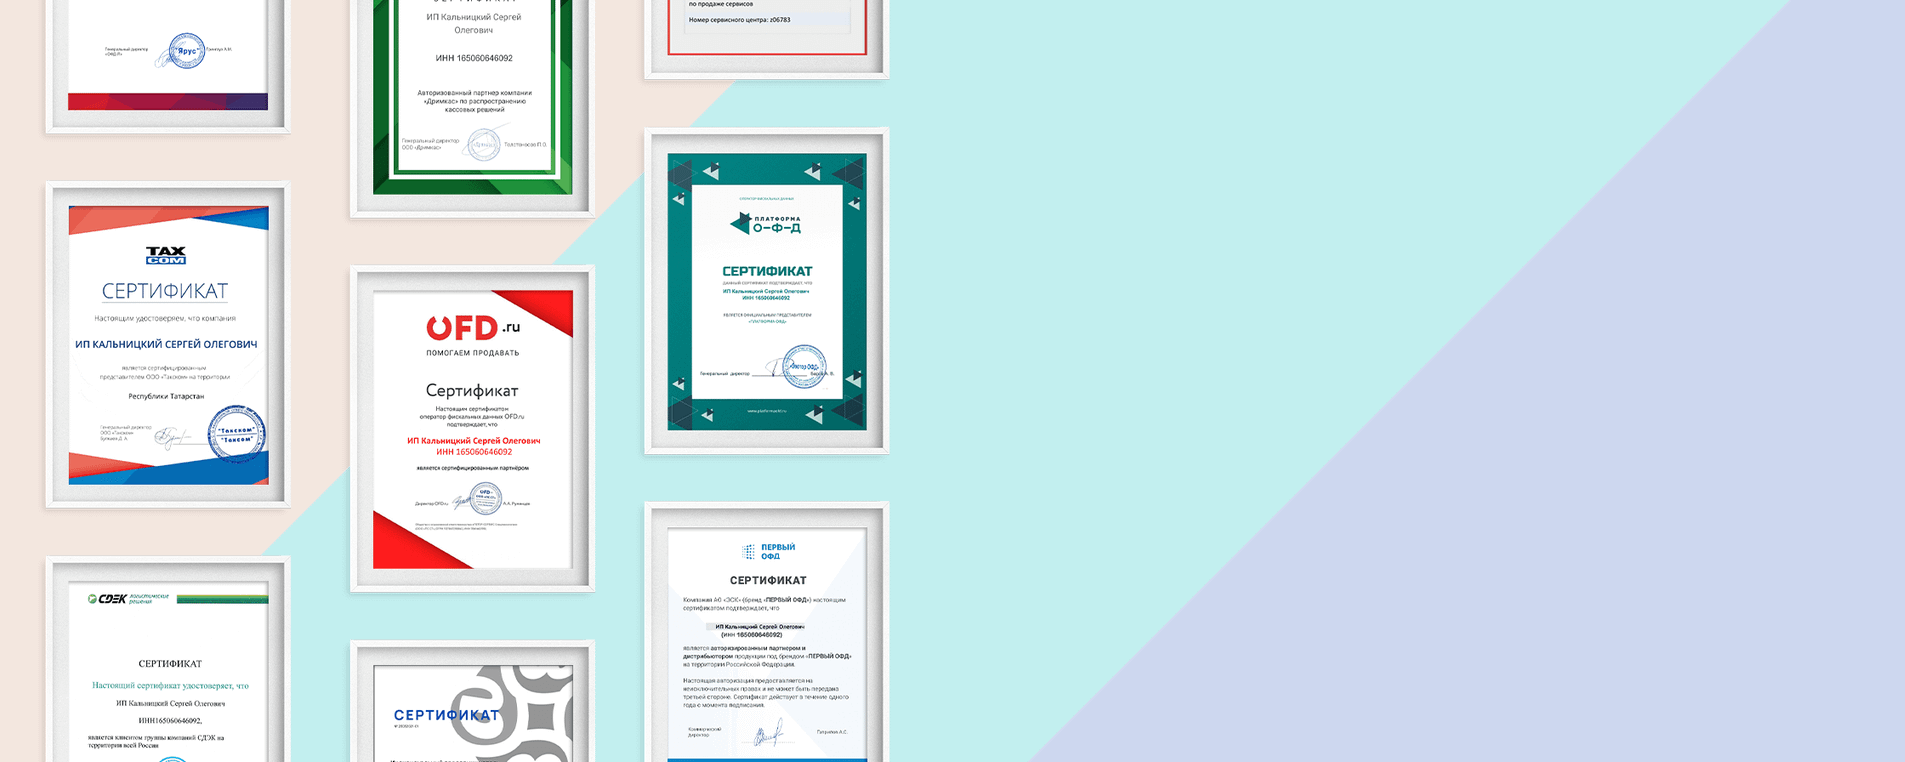Click 'СЕРТИФИКАТ' heading on Первый ОФД certificate
The image size is (1905, 762).
click(x=768, y=580)
